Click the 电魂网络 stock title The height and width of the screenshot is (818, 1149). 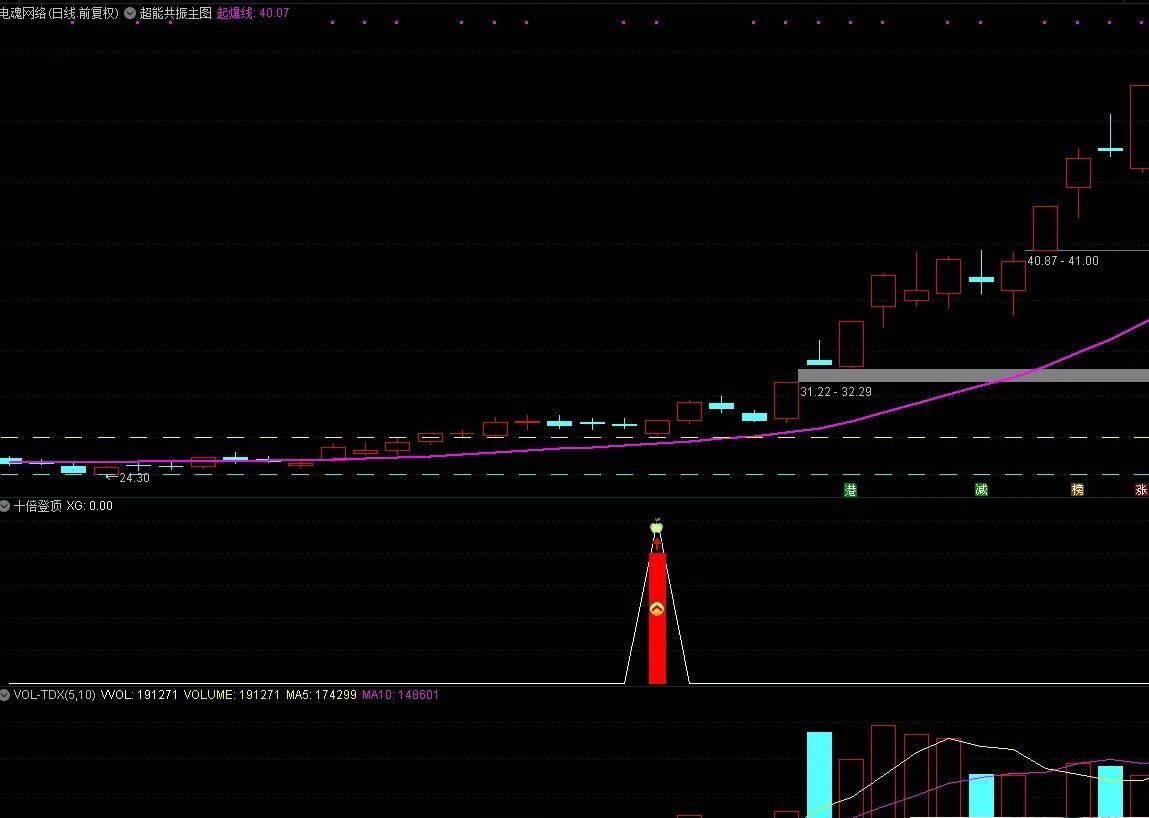(x=60, y=13)
